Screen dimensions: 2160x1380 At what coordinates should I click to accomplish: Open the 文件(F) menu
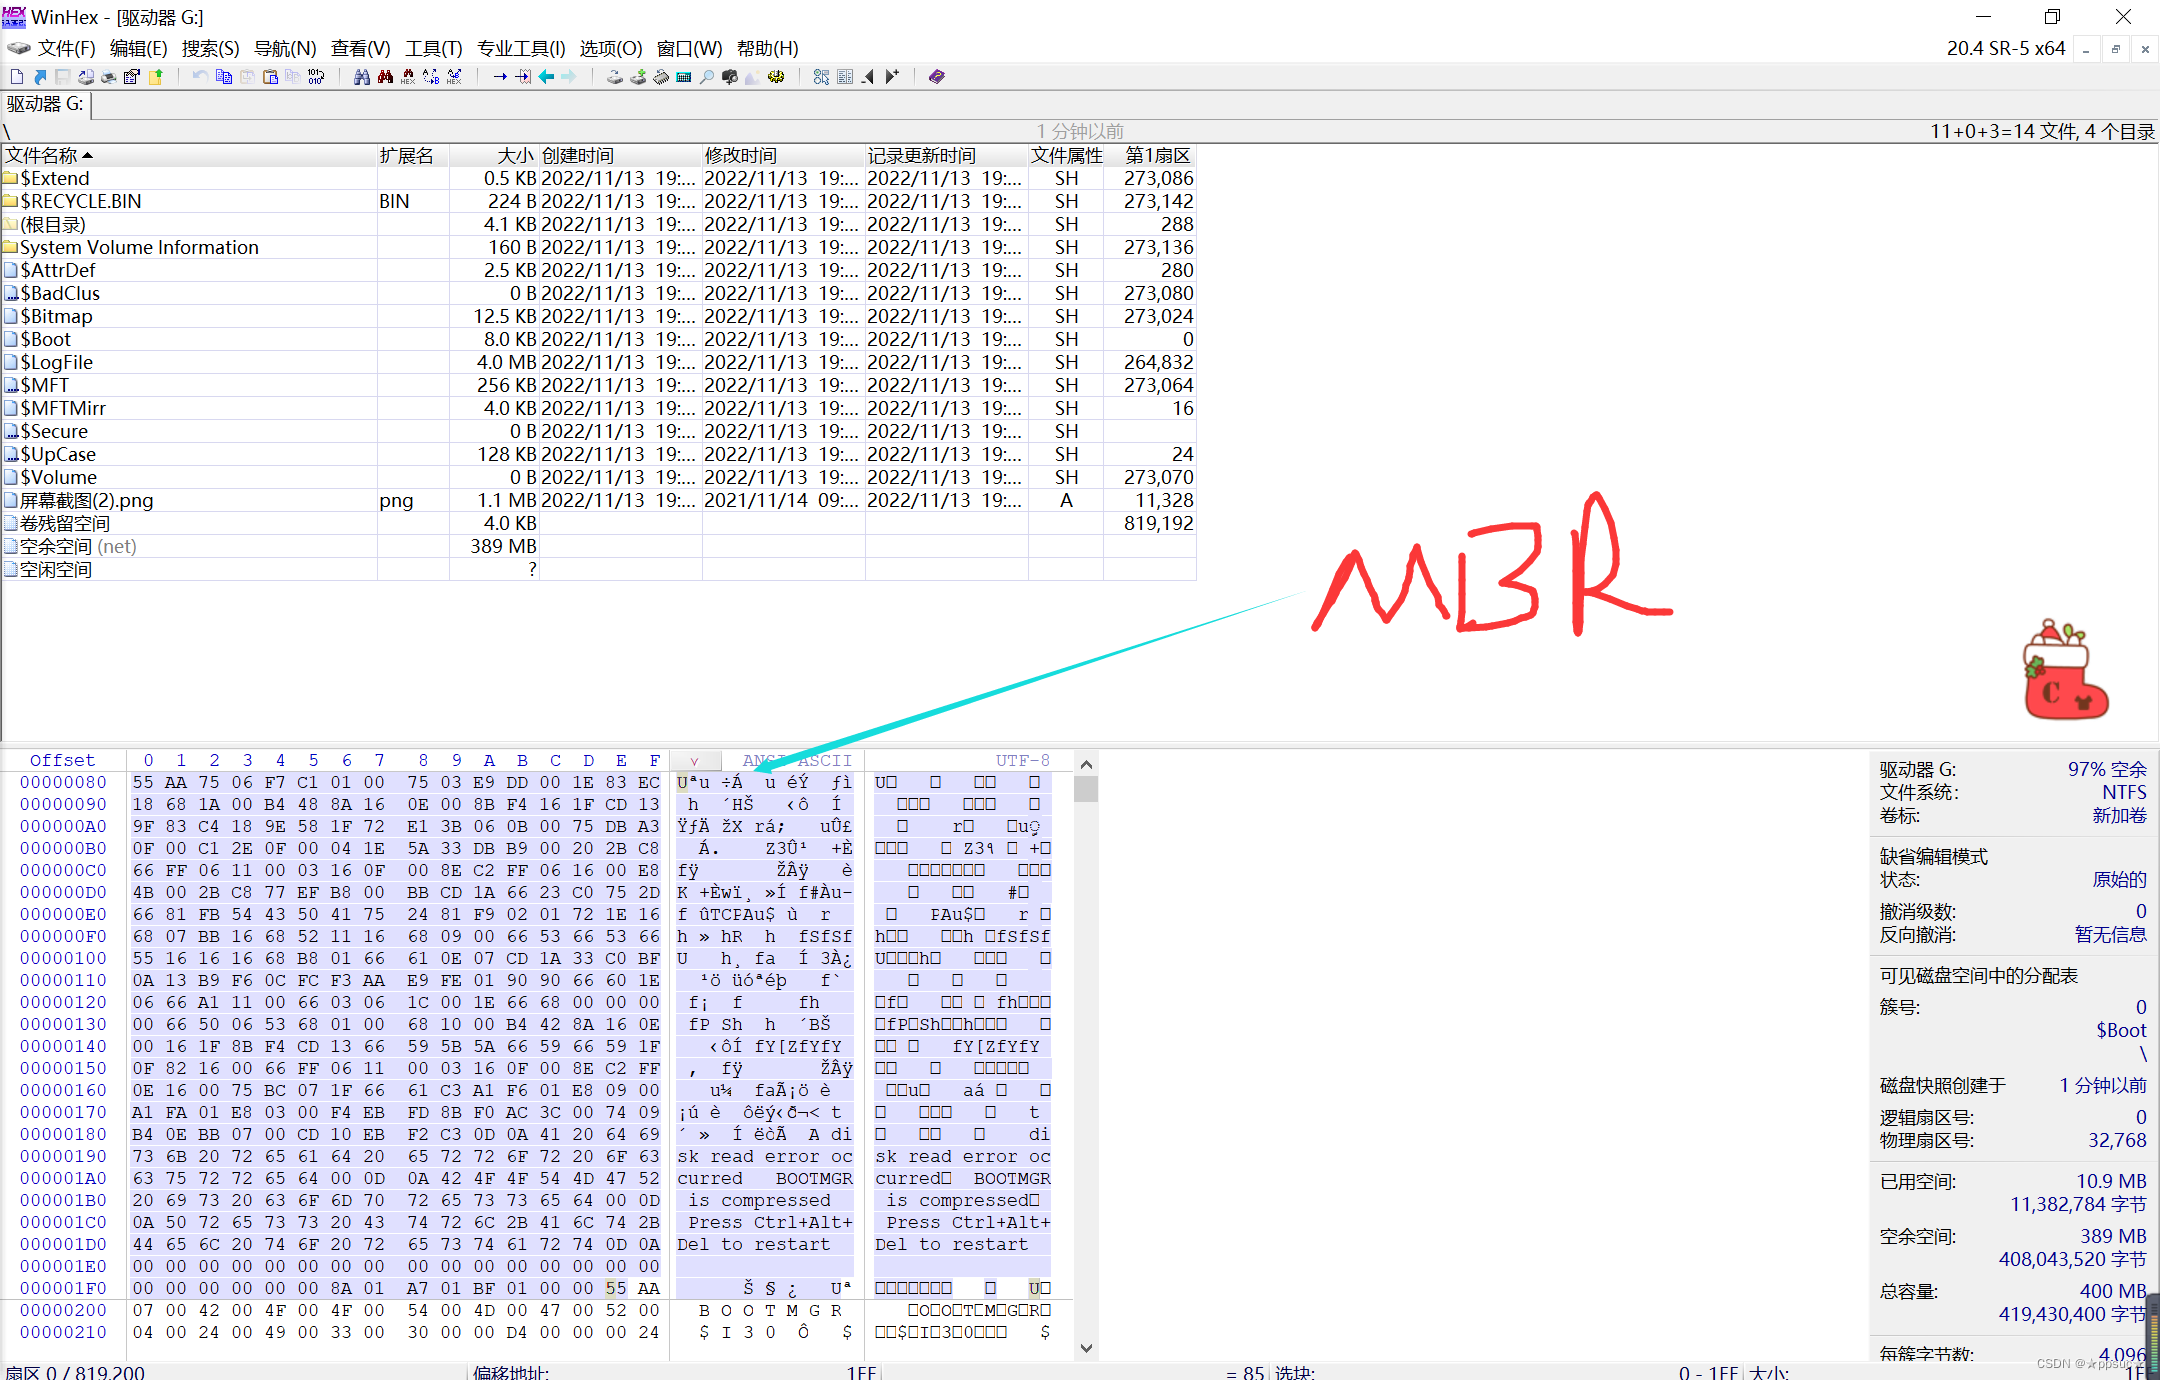tap(66, 48)
